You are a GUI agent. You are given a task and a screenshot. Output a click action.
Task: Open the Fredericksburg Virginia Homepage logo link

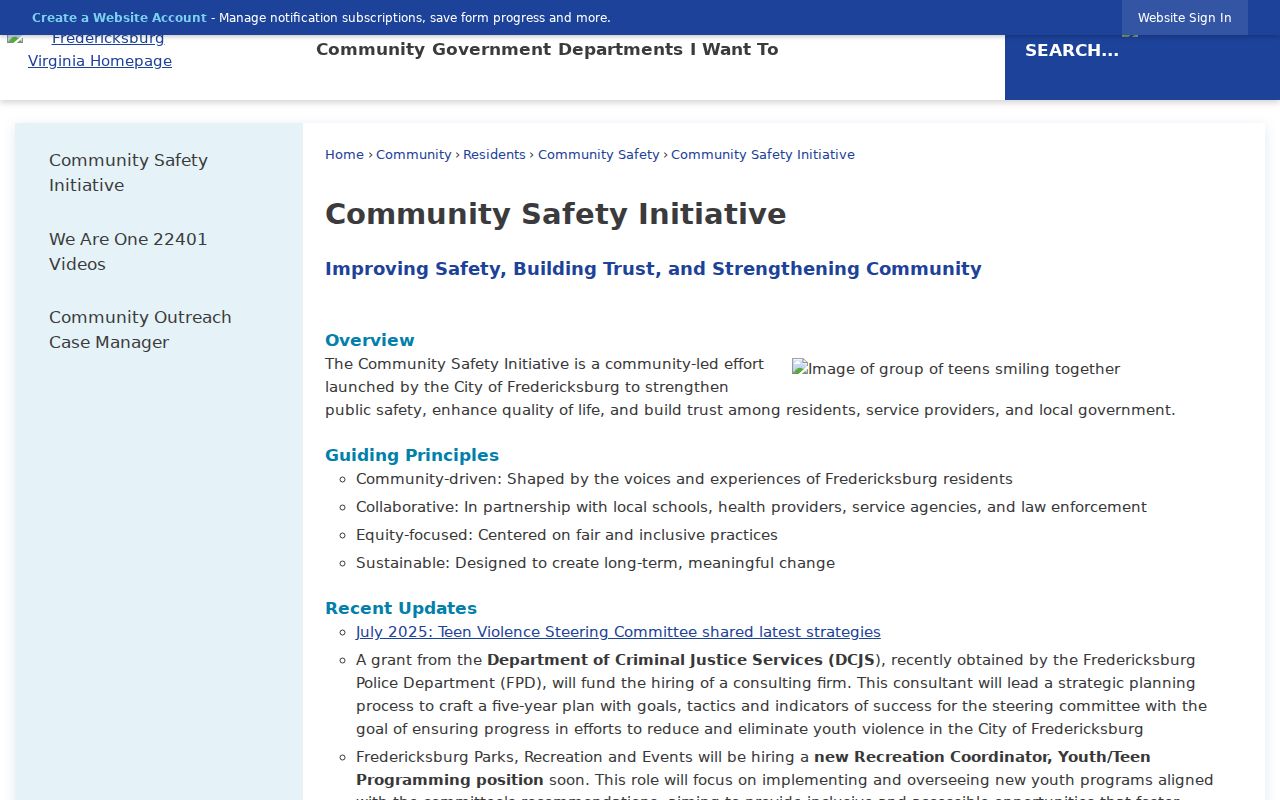click(x=100, y=50)
